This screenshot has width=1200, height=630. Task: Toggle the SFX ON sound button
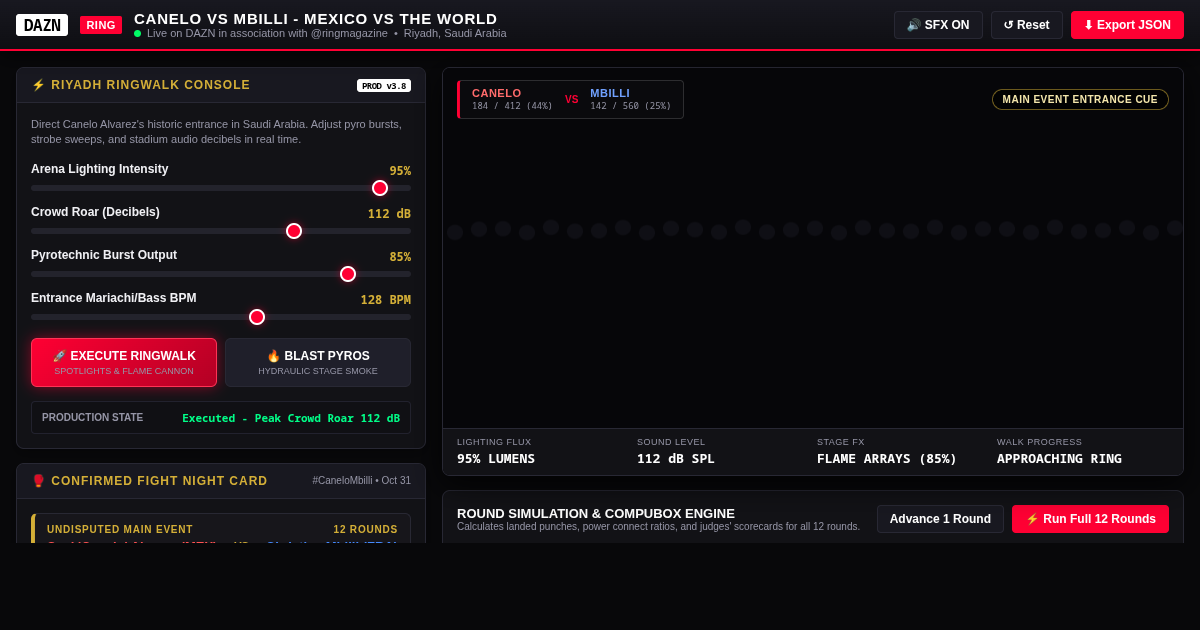(938, 25)
